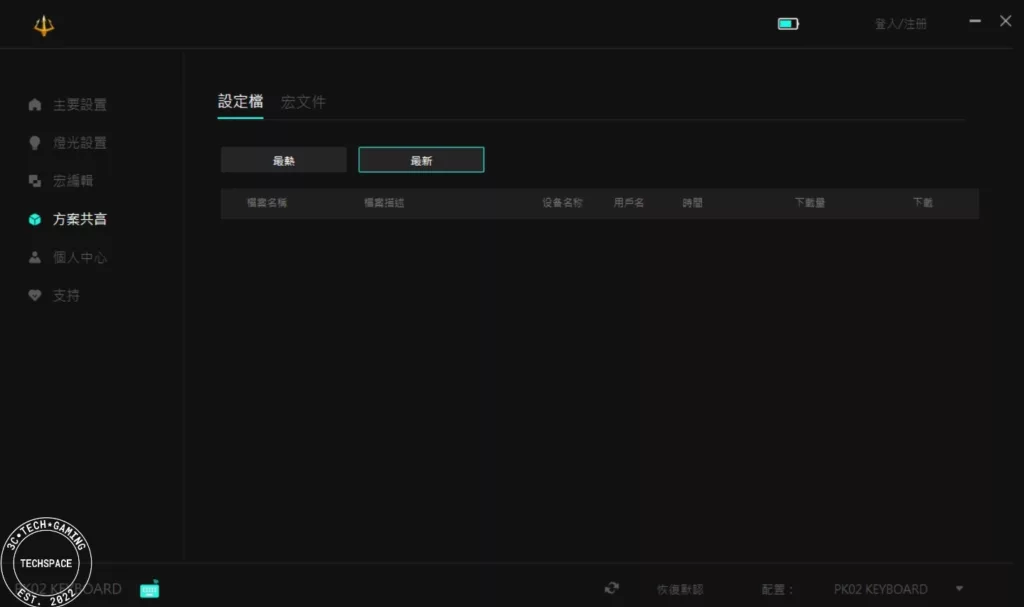
Task: Click the 下載 column header
Action: 923,203
